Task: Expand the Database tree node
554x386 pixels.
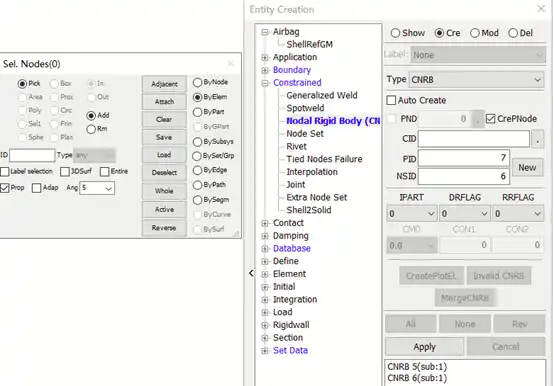Action: pos(265,249)
